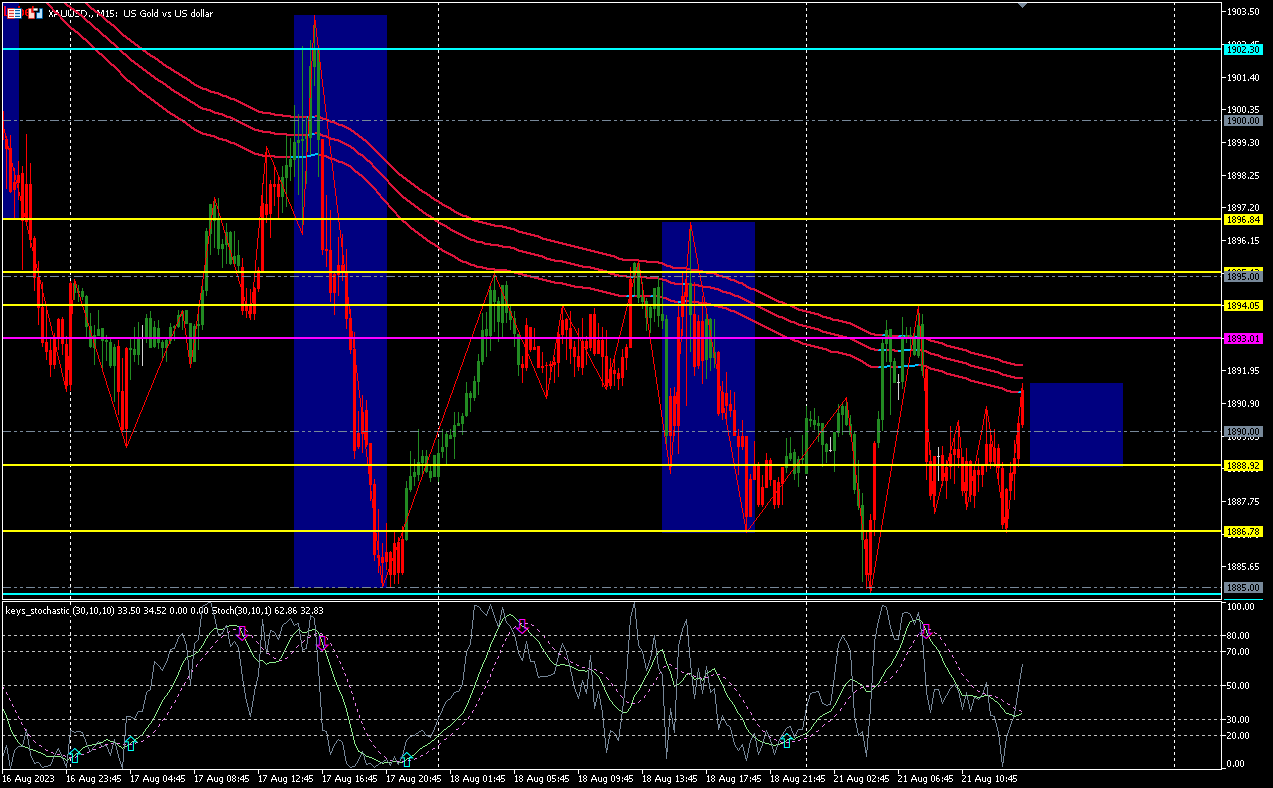This screenshot has width=1273, height=788.
Task: Click the leftmost cyan up arrow signal
Action: click(x=74, y=756)
